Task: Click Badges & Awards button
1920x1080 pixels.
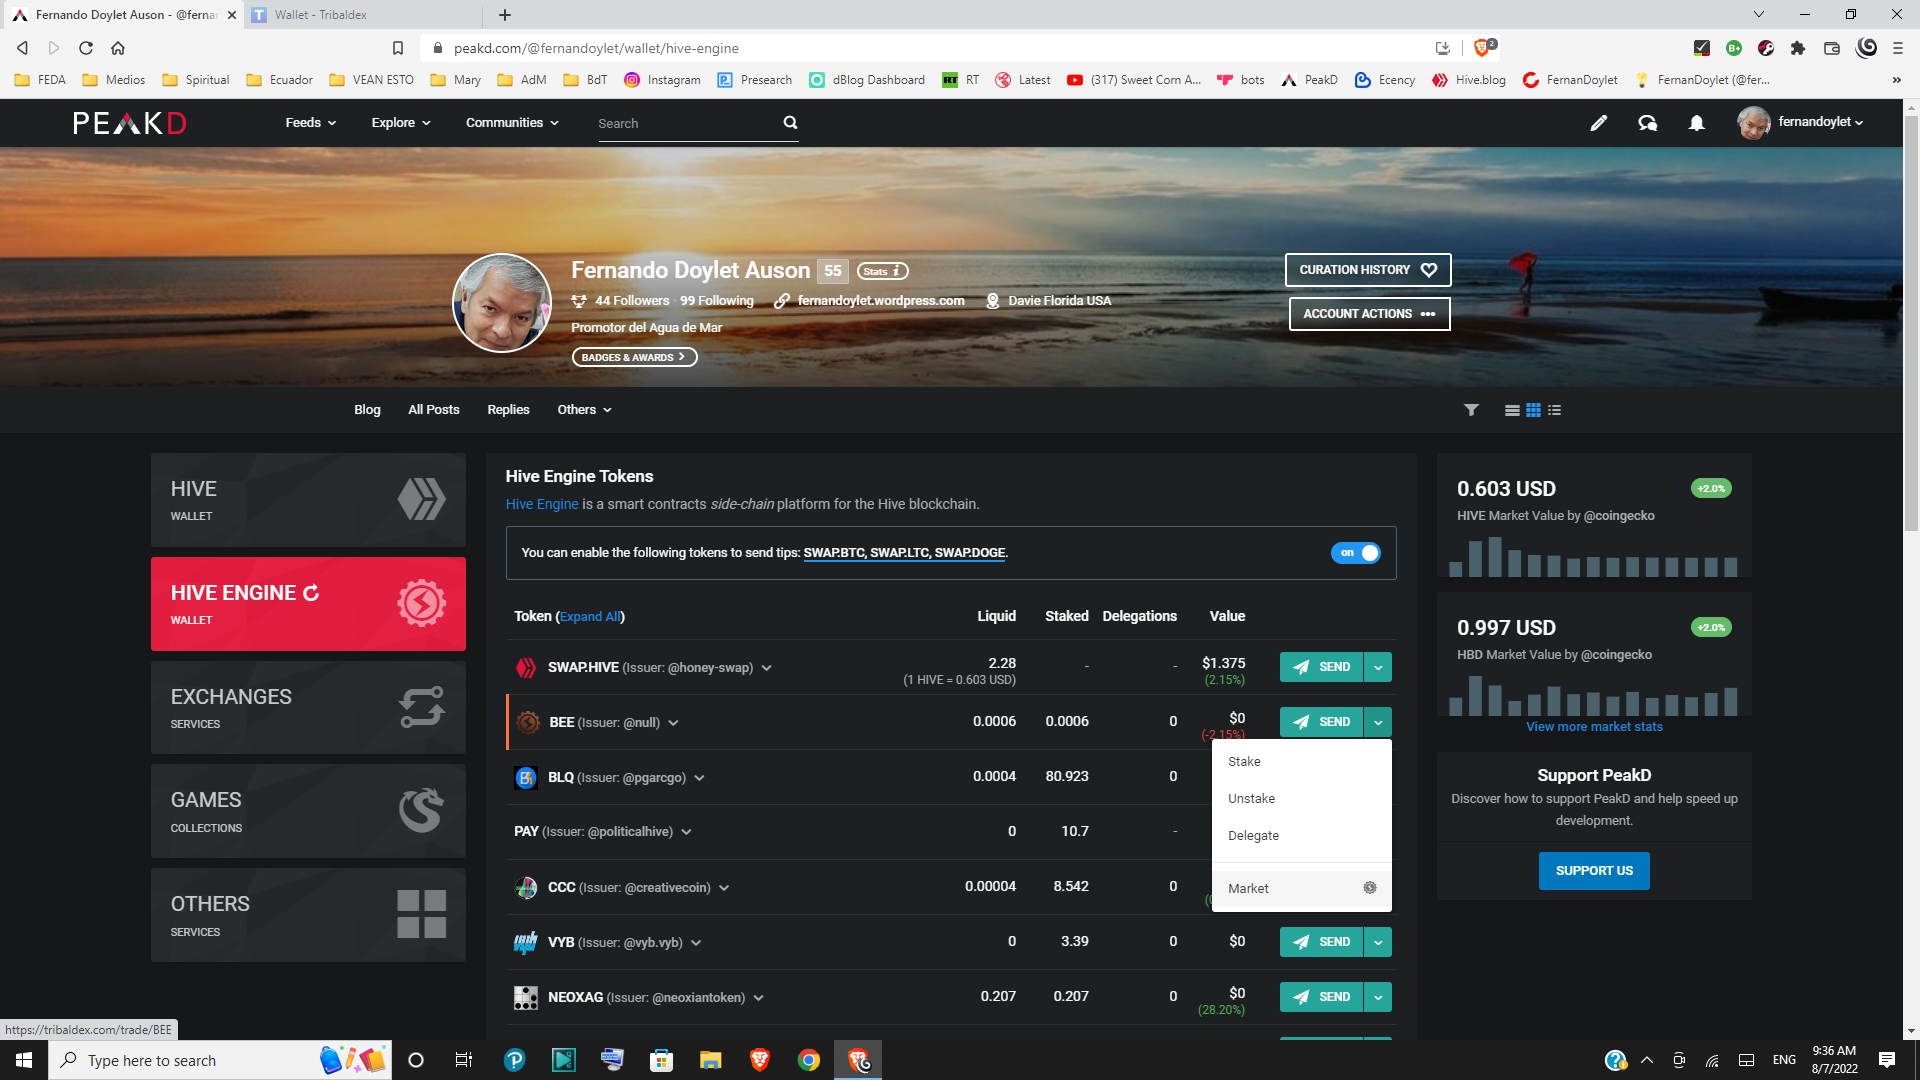Action: click(x=634, y=357)
